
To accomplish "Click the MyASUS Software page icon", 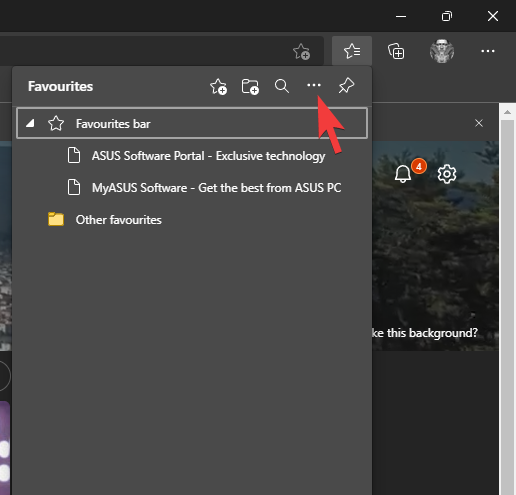I will coord(74,187).
